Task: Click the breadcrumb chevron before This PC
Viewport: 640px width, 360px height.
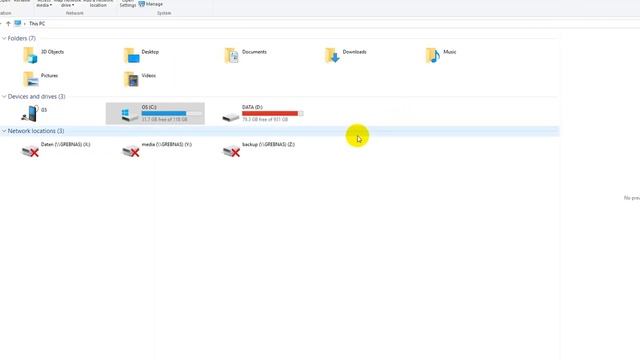Action: 24,24
